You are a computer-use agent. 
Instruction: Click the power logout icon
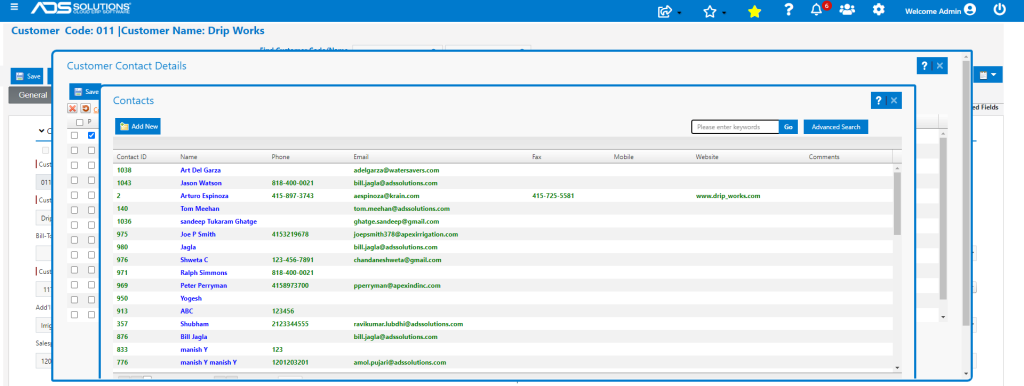tap(1000, 10)
